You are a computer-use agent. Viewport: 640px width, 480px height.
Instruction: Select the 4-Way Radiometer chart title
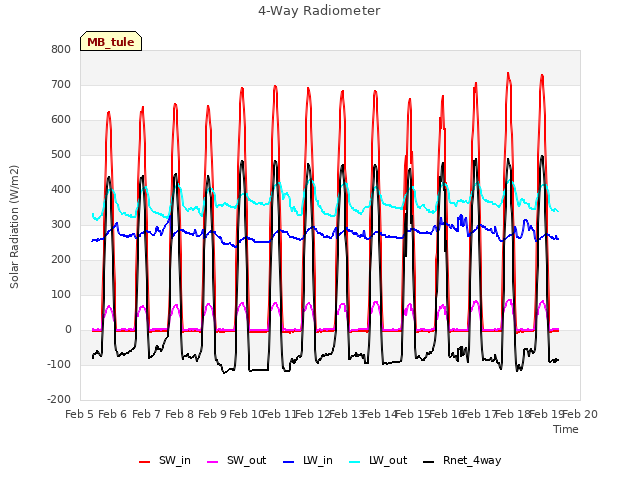[x=319, y=11]
